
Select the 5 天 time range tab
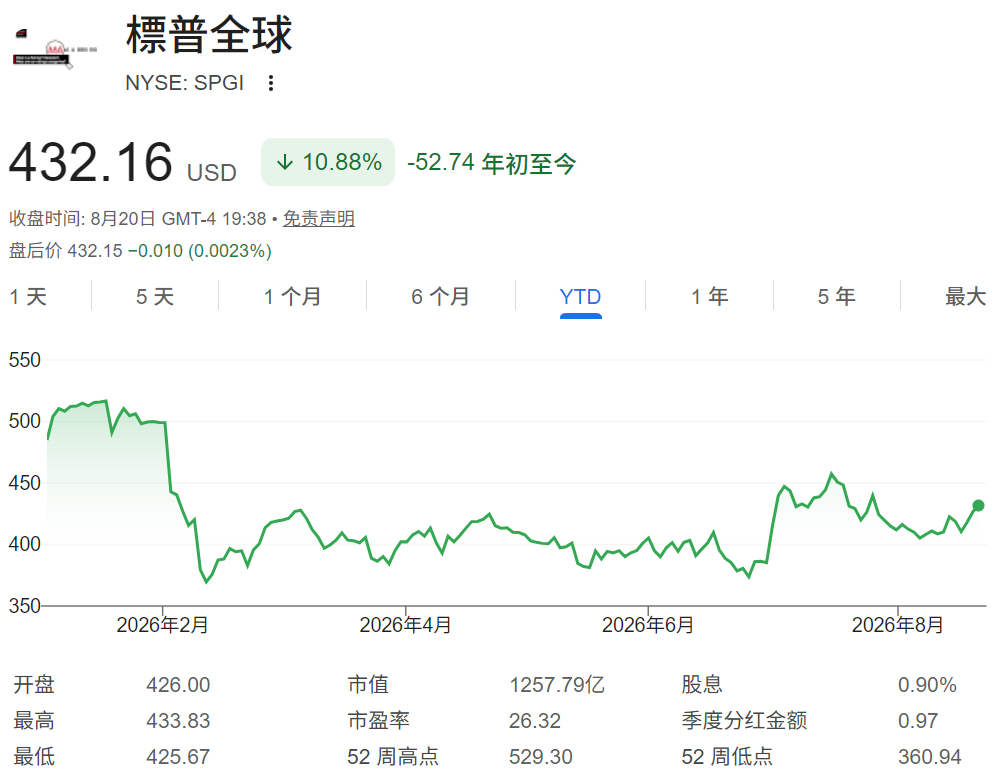click(155, 296)
